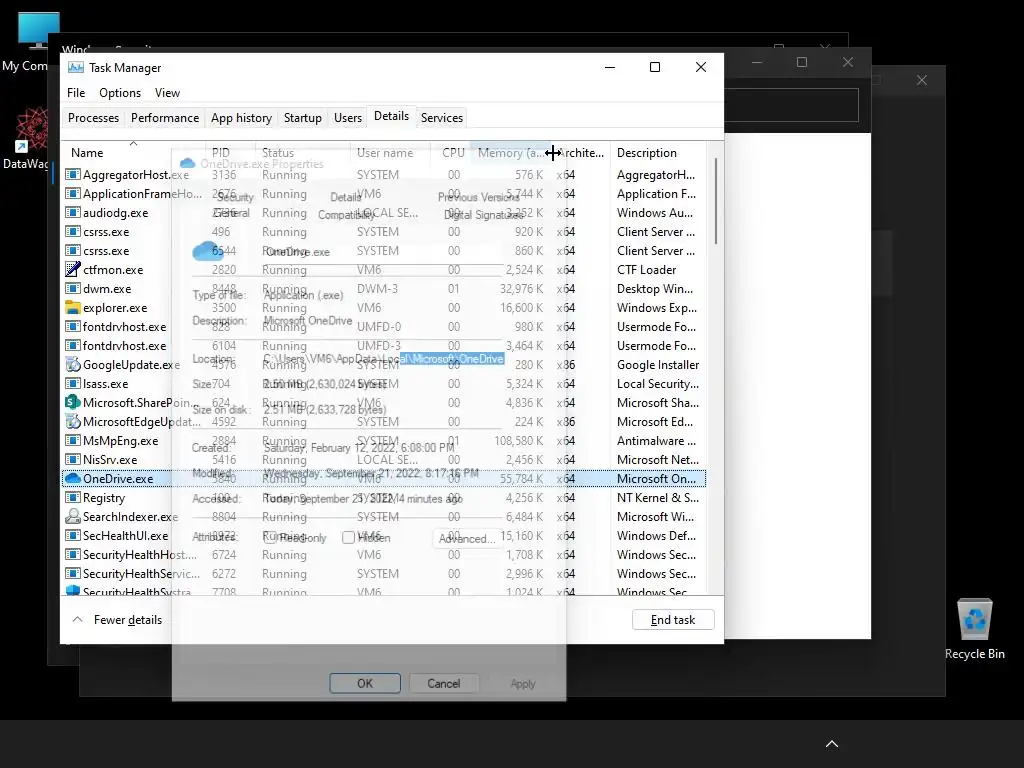Switch to the App history tab
Image resolution: width=1024 pixels, height=768 pixels.
tap(241, 118)
